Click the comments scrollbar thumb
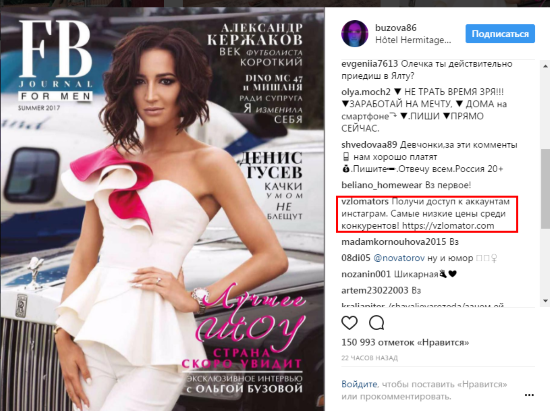 click(x=545, y=189)
